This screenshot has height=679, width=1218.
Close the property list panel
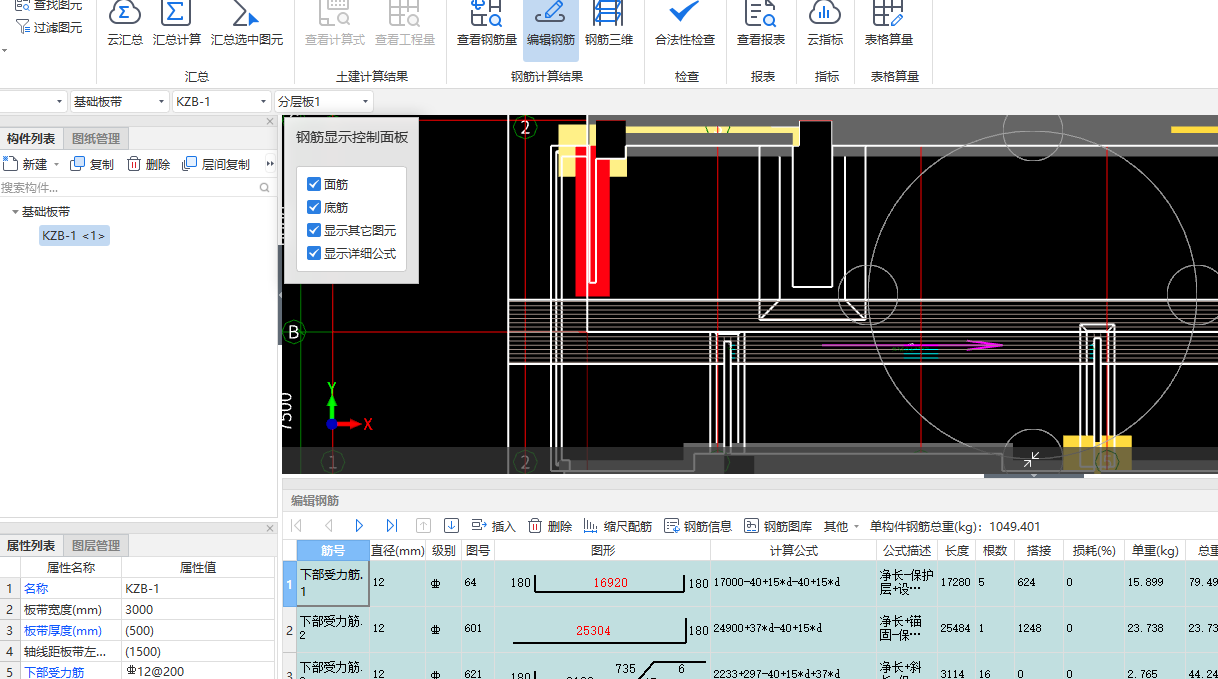point(269,528)
